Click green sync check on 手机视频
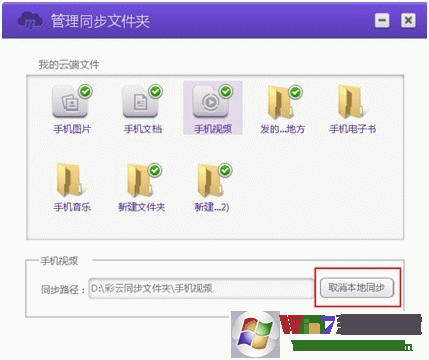The height and width of the screenshot is (360, 429). coord(226,91)
